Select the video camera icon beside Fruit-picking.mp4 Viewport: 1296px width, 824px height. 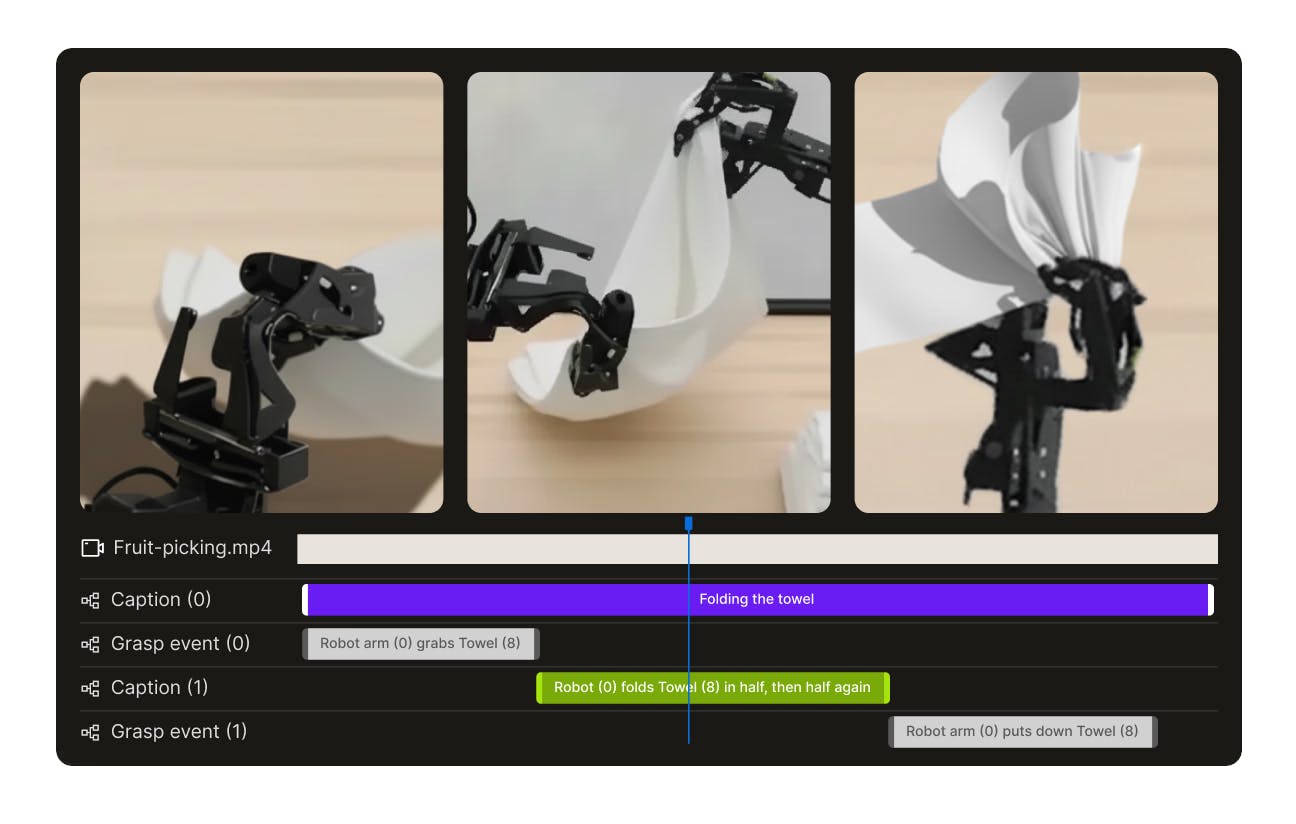coord(93,548)
